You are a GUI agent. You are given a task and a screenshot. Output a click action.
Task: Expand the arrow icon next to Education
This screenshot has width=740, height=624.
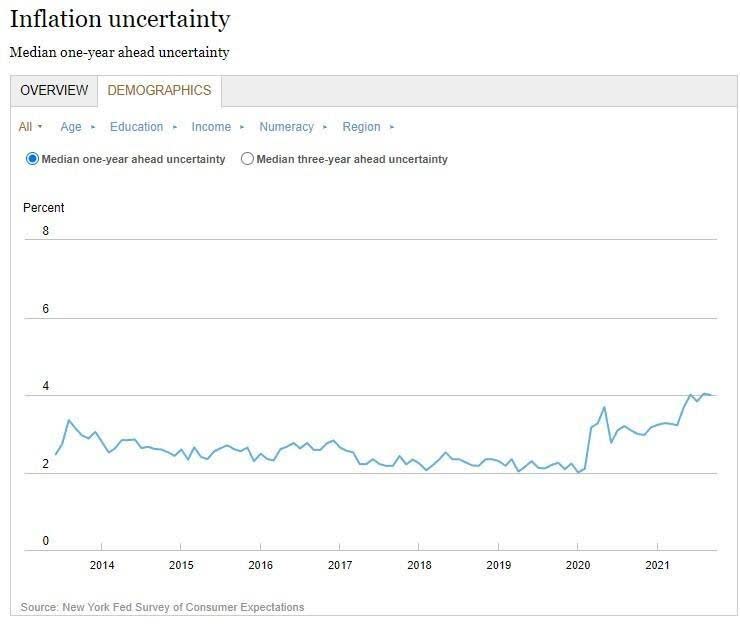[175, 128]
